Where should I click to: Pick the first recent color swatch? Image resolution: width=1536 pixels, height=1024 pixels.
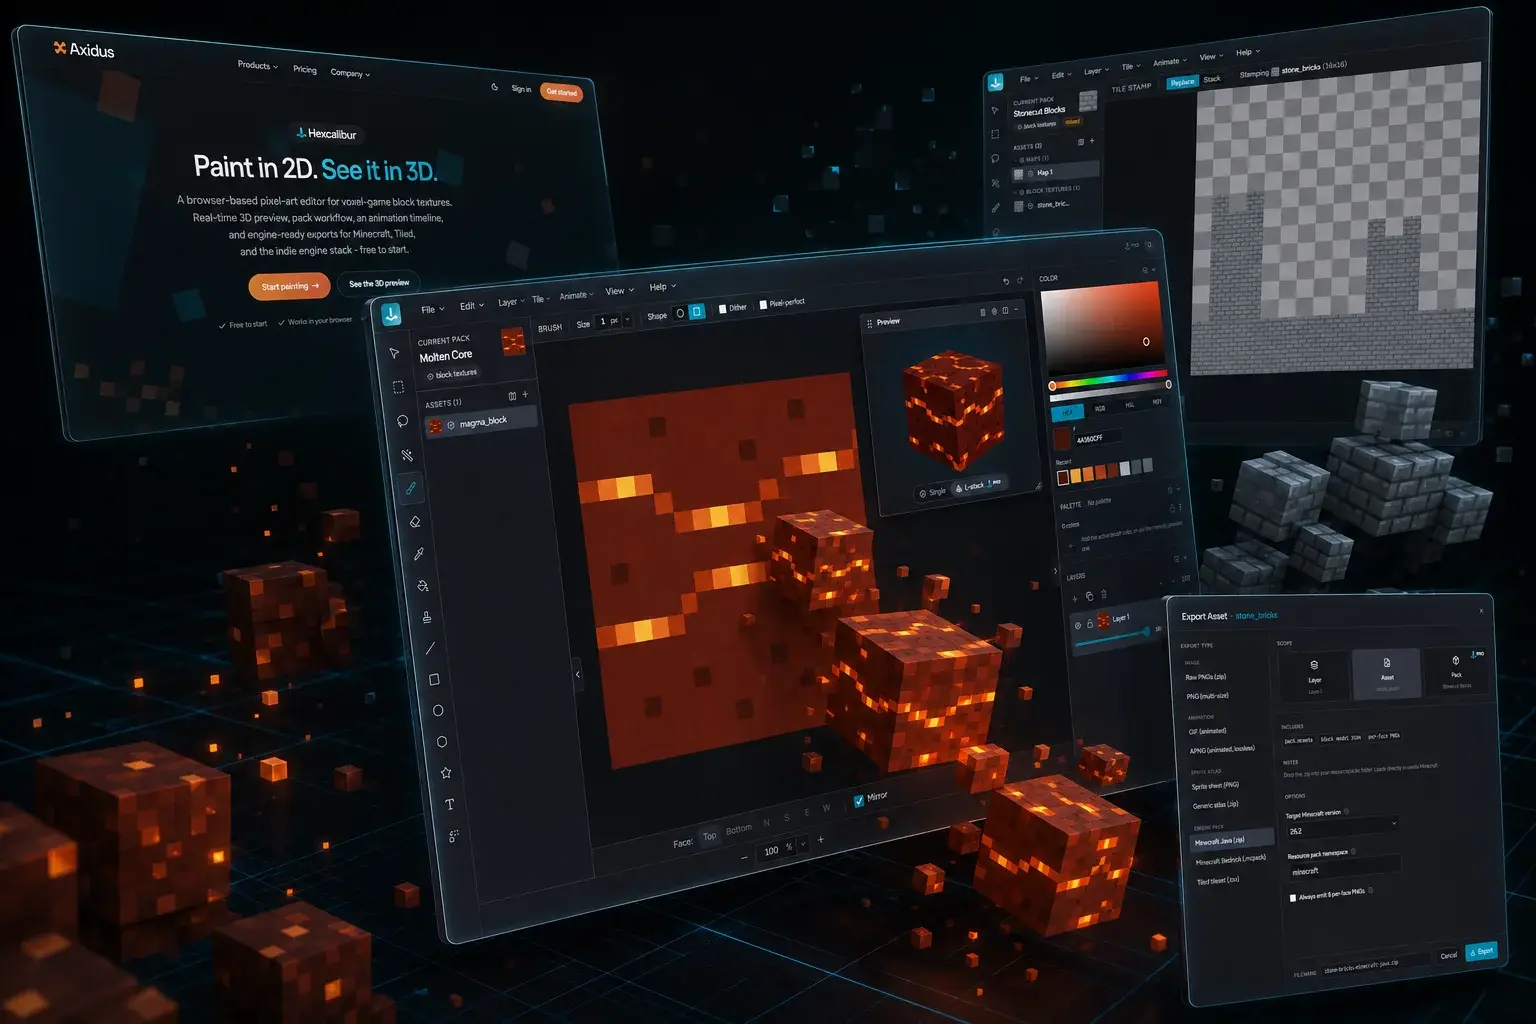pos(1063,478)
